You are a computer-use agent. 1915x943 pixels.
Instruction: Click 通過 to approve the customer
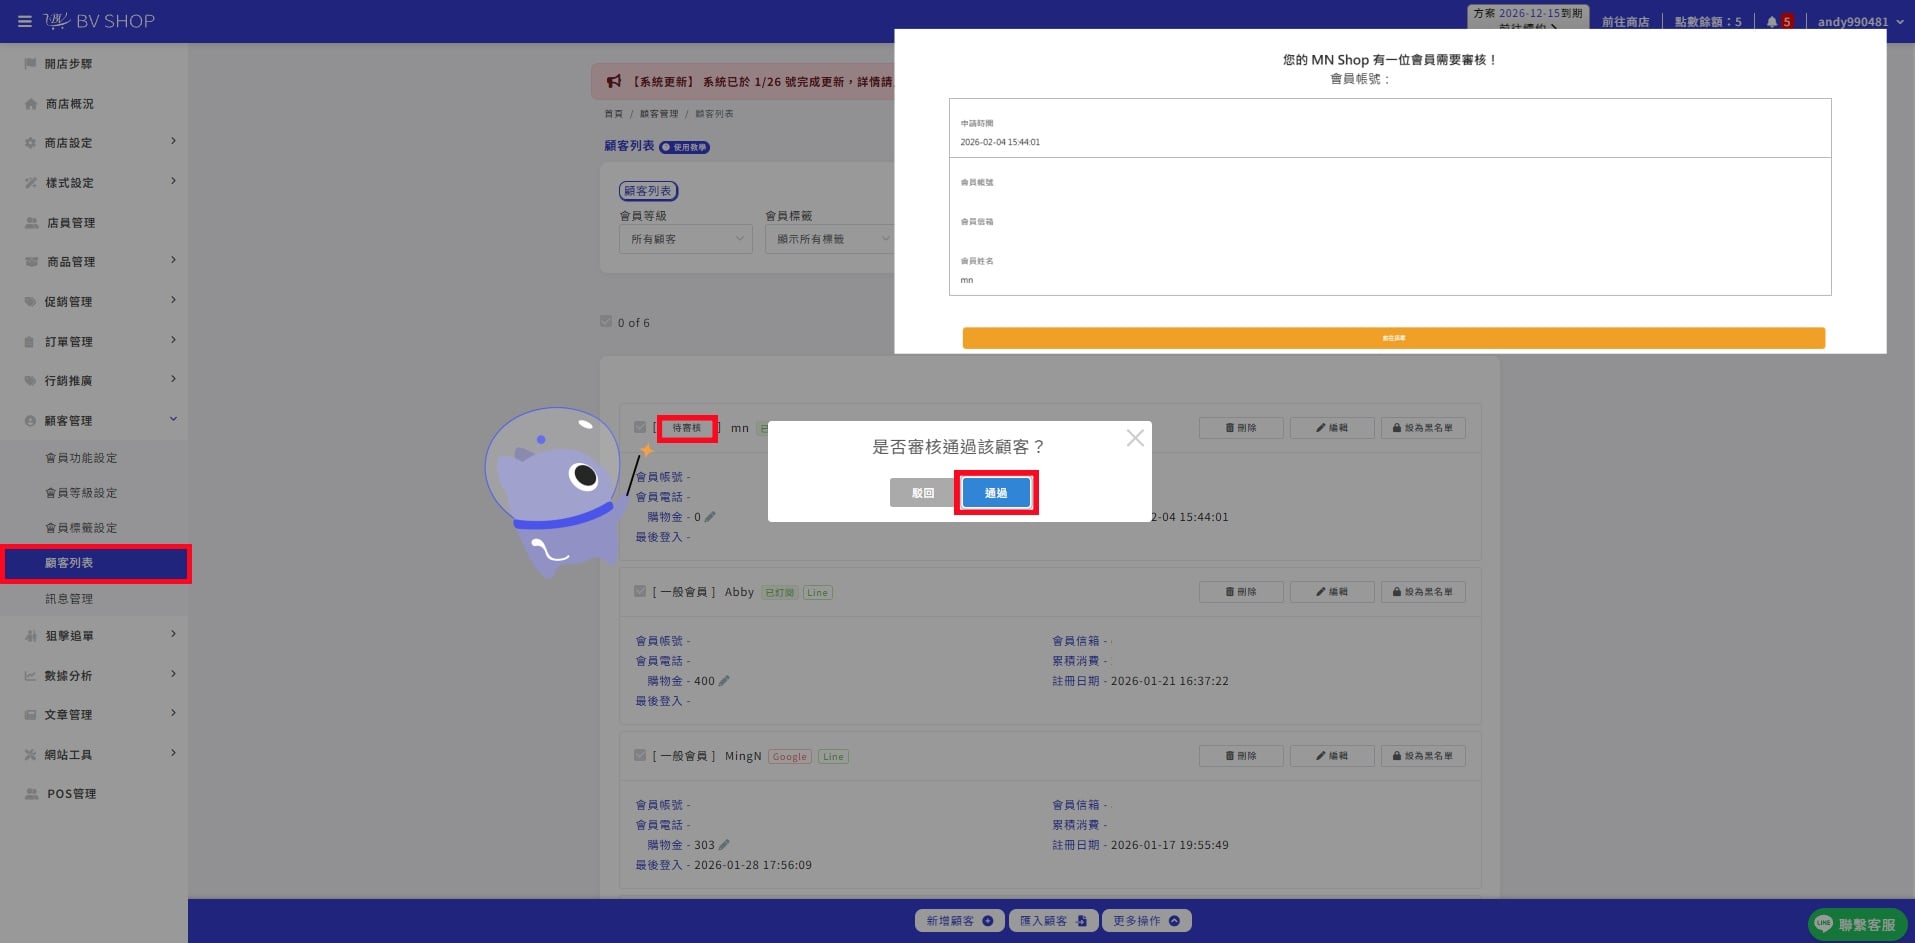tap(996, 493)
